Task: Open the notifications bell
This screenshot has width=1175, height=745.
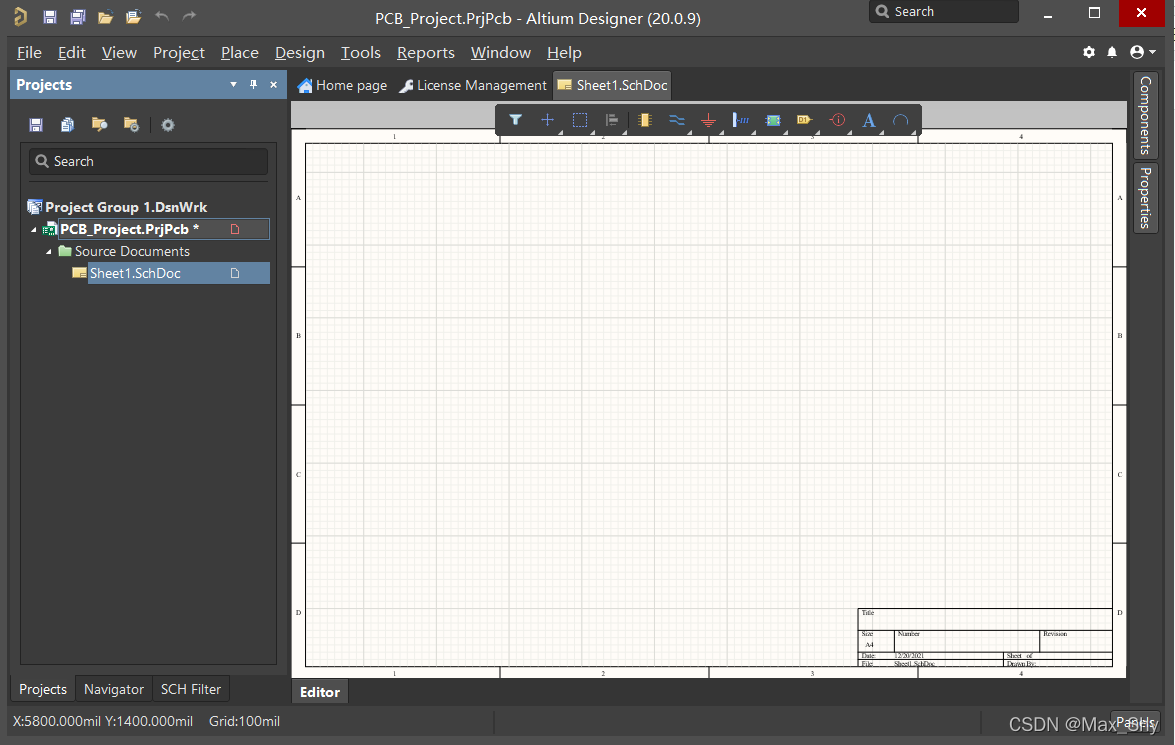Action: 1112,52
